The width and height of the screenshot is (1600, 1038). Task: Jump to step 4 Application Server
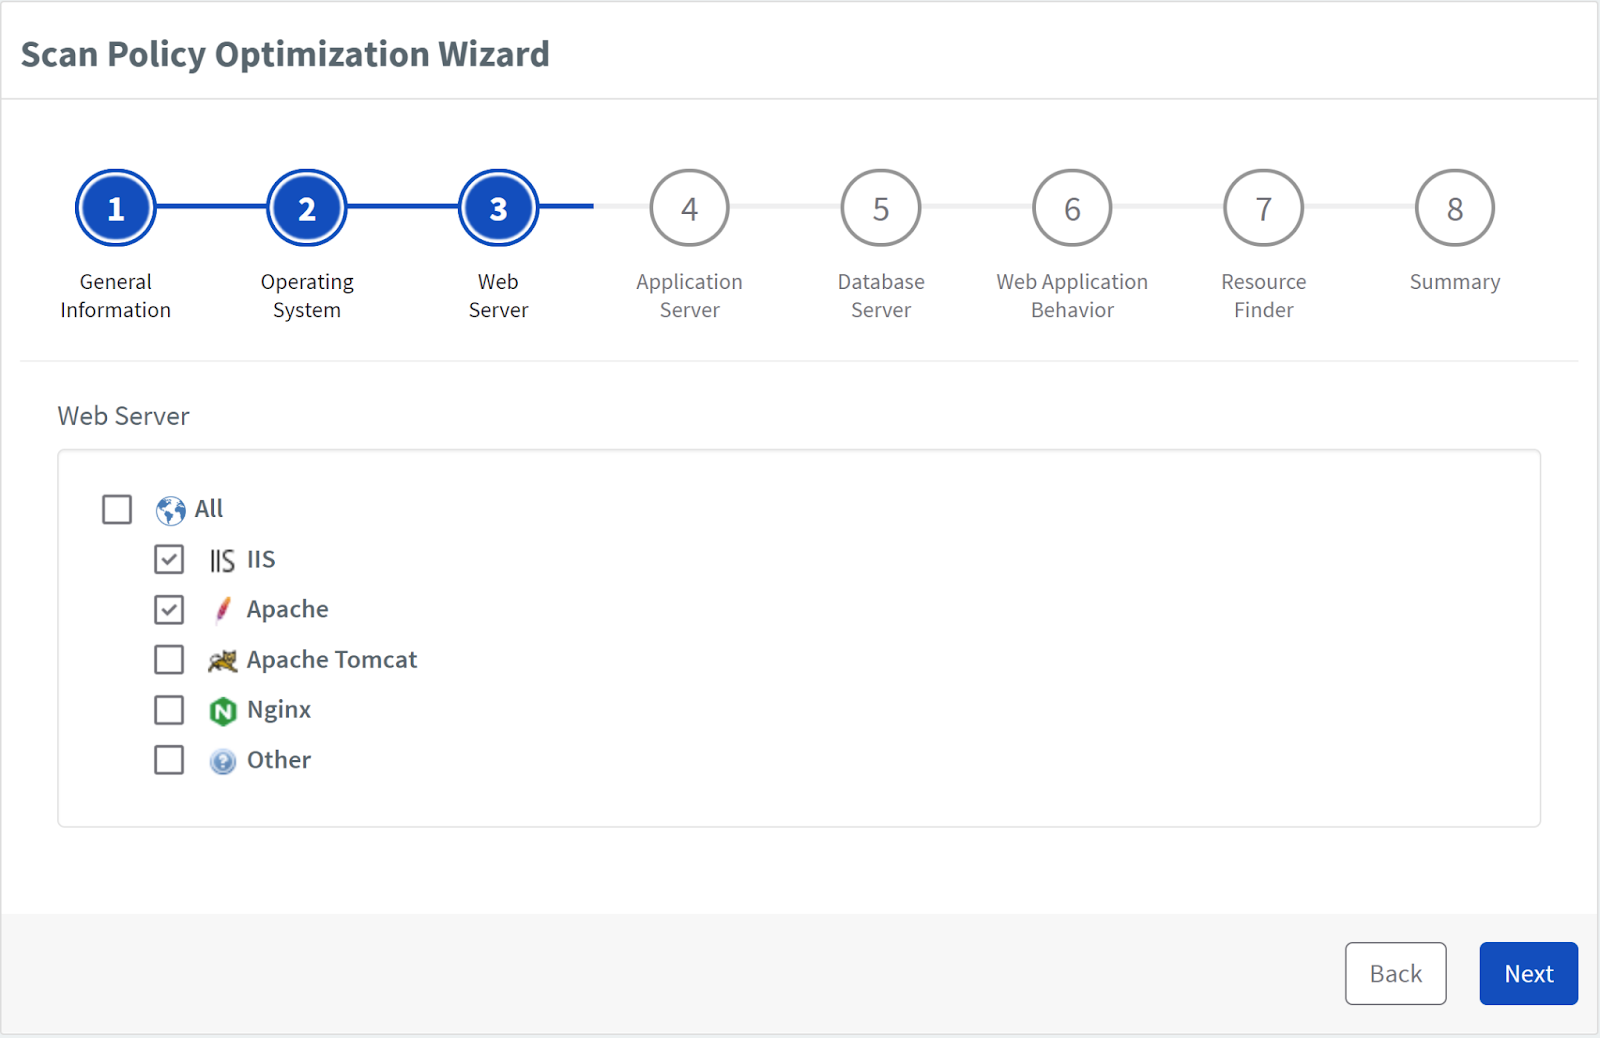pyautogui.click(x=689, y=208)
